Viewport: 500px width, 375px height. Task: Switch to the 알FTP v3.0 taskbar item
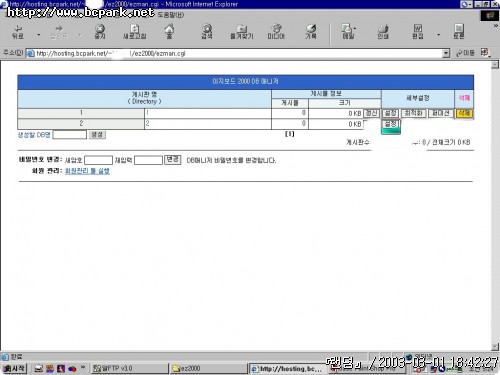130,368
